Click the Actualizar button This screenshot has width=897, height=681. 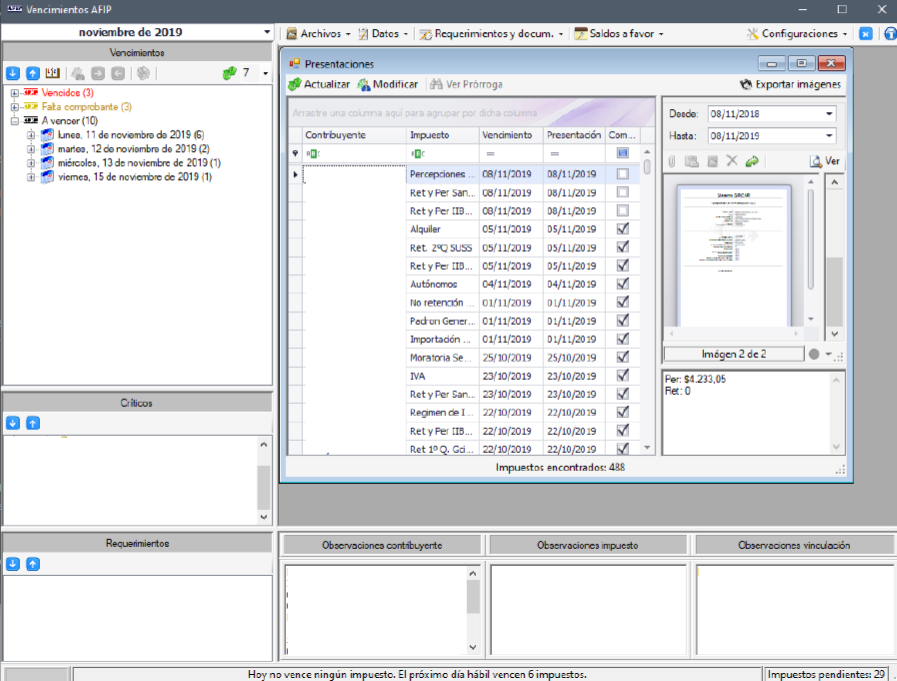(319, 84)
